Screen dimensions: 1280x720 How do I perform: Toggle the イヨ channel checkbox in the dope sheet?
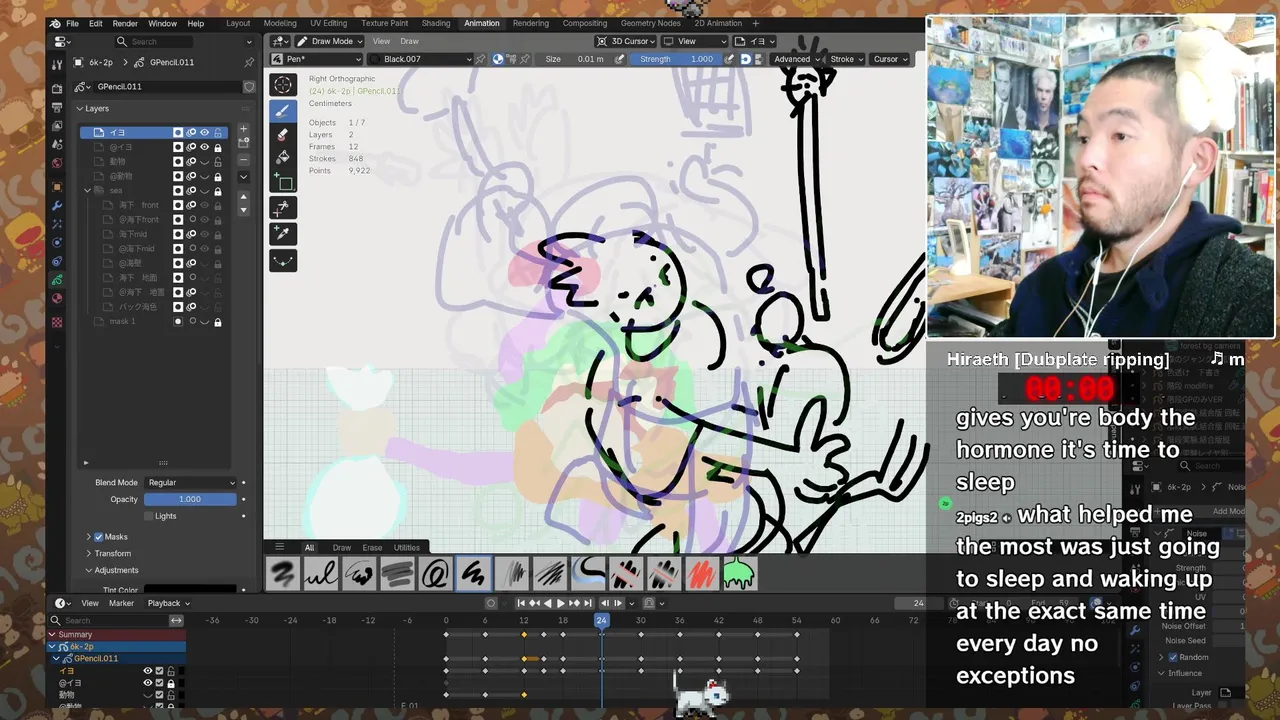tap(159, 671)
